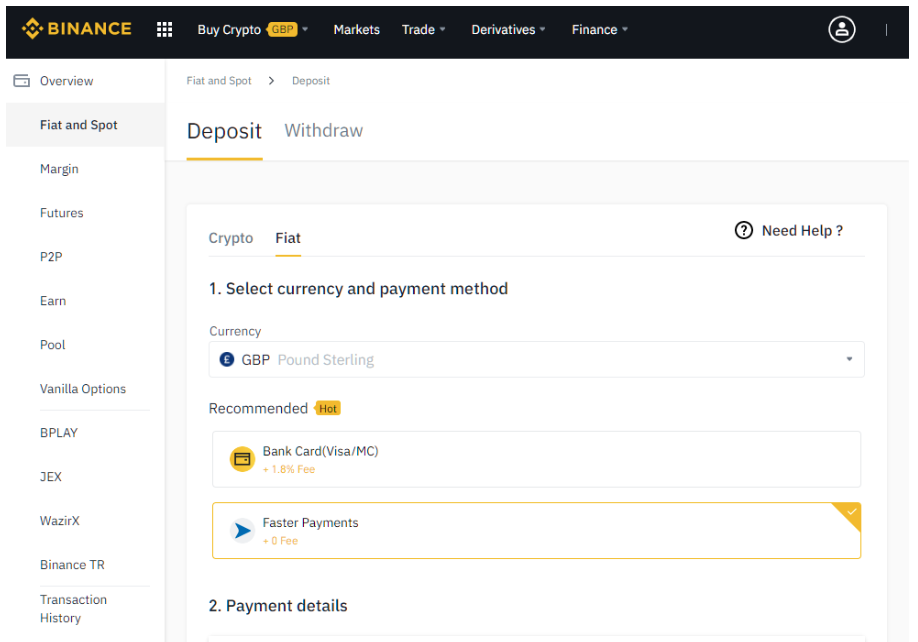Click the checkmark on Faster Payments card
Image resolution: width=918 pixels, height=642 pixels.
(851, 512)
